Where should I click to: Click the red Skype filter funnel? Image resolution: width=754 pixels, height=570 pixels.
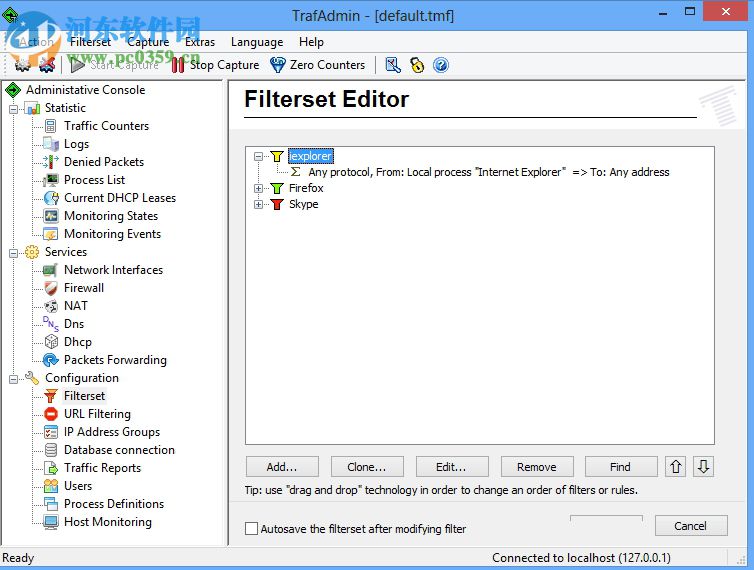[x=276, y=204]
